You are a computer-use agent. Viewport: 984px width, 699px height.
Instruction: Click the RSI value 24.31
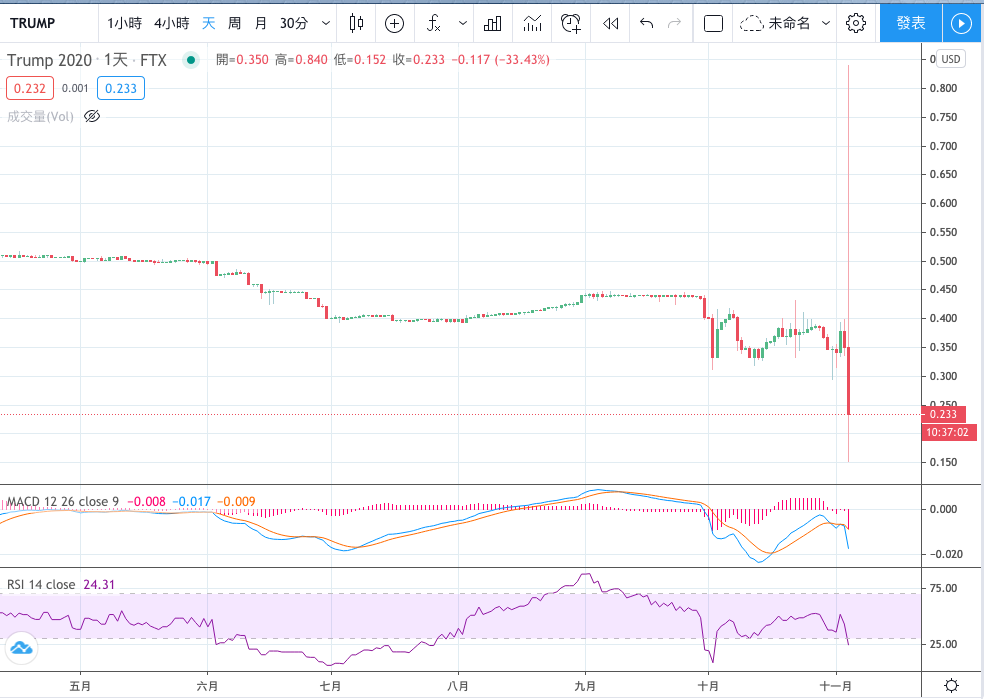99,585
